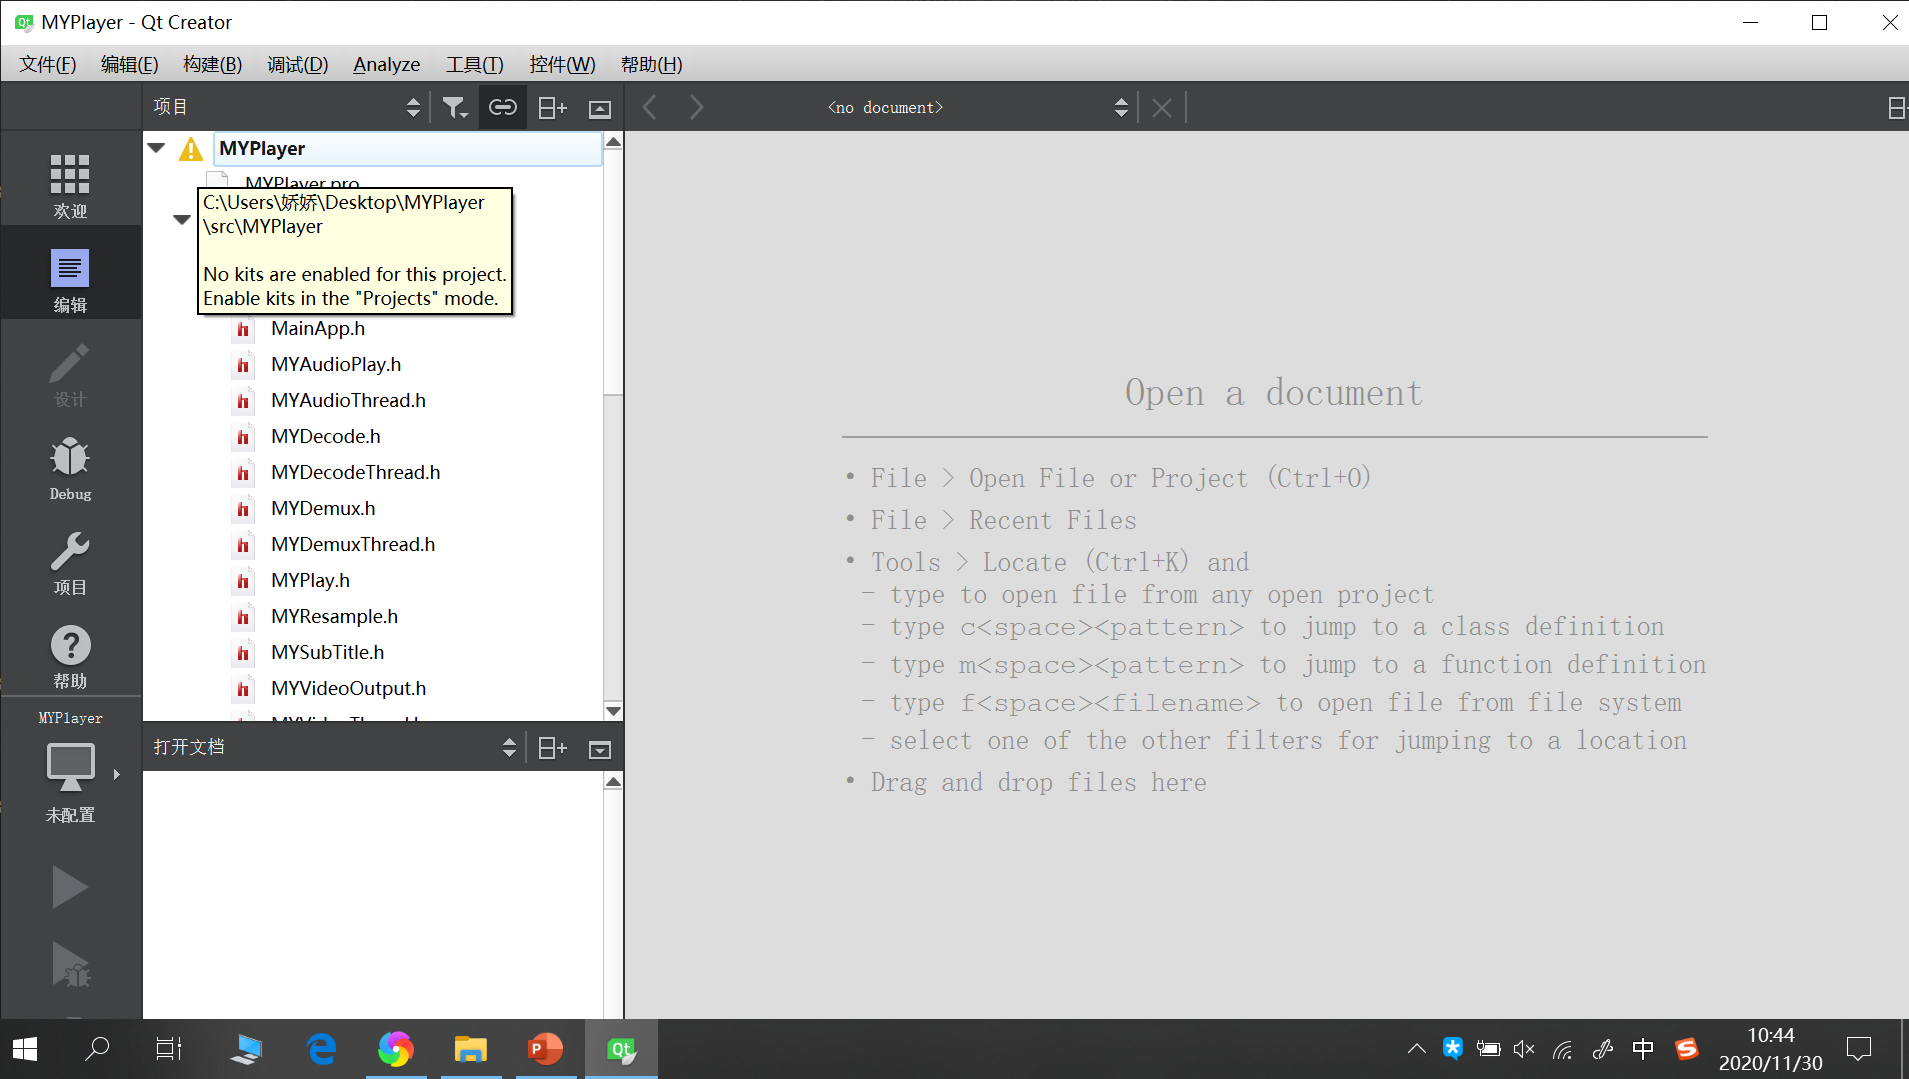Screen dimensions: 1909x1079
Task: Select MainApp.h in the project tree
Action: click(318, 328)
